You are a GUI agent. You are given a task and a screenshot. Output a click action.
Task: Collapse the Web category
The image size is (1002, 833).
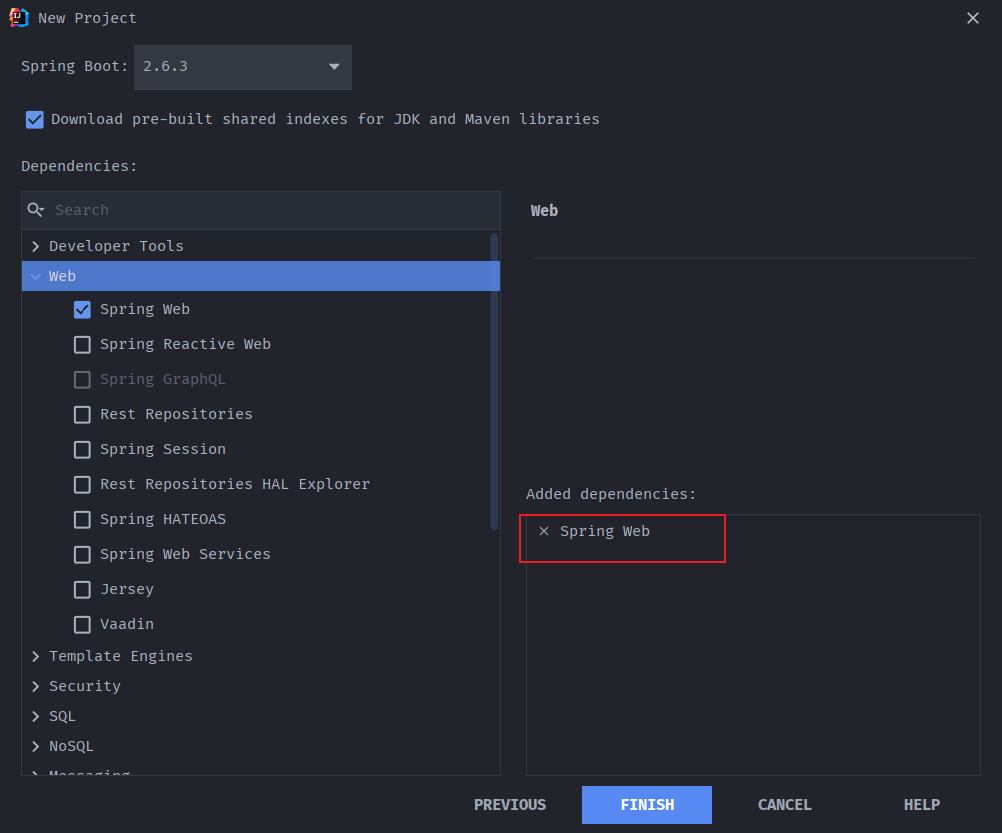[x=36, y=276]
